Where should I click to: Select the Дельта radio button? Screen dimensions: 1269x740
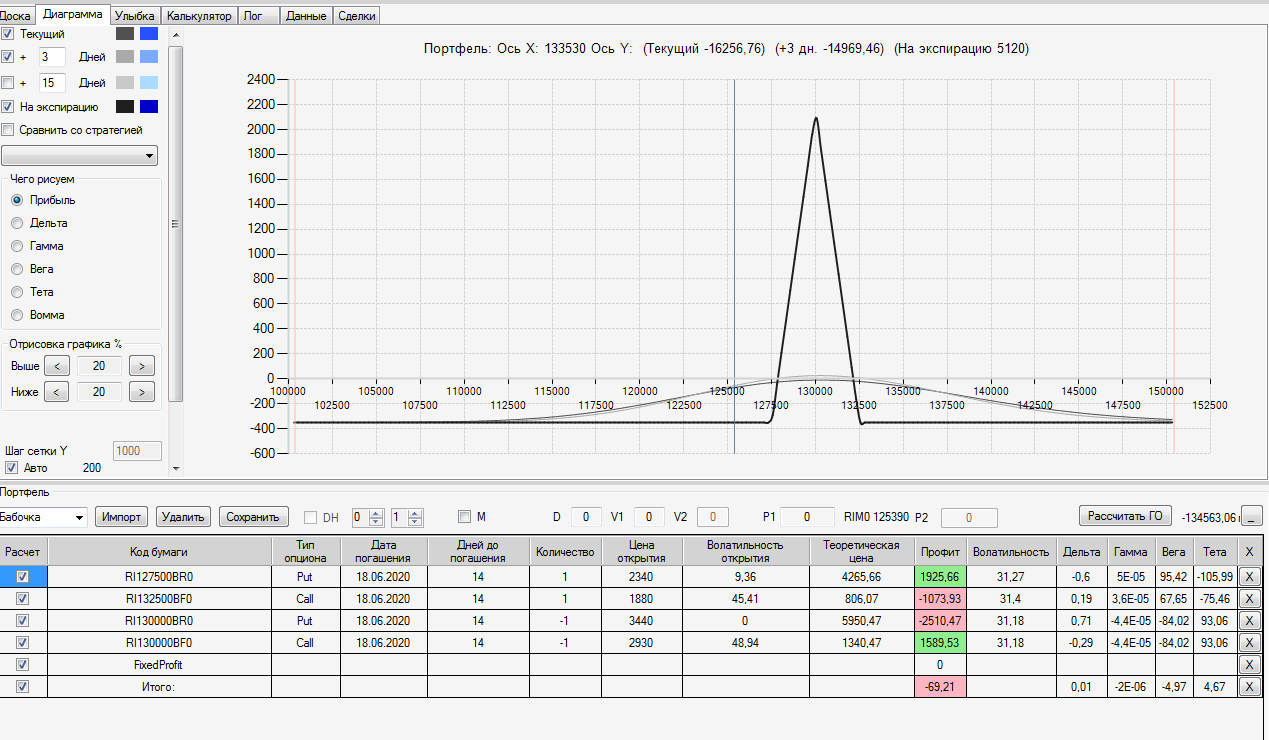point(17,223)
